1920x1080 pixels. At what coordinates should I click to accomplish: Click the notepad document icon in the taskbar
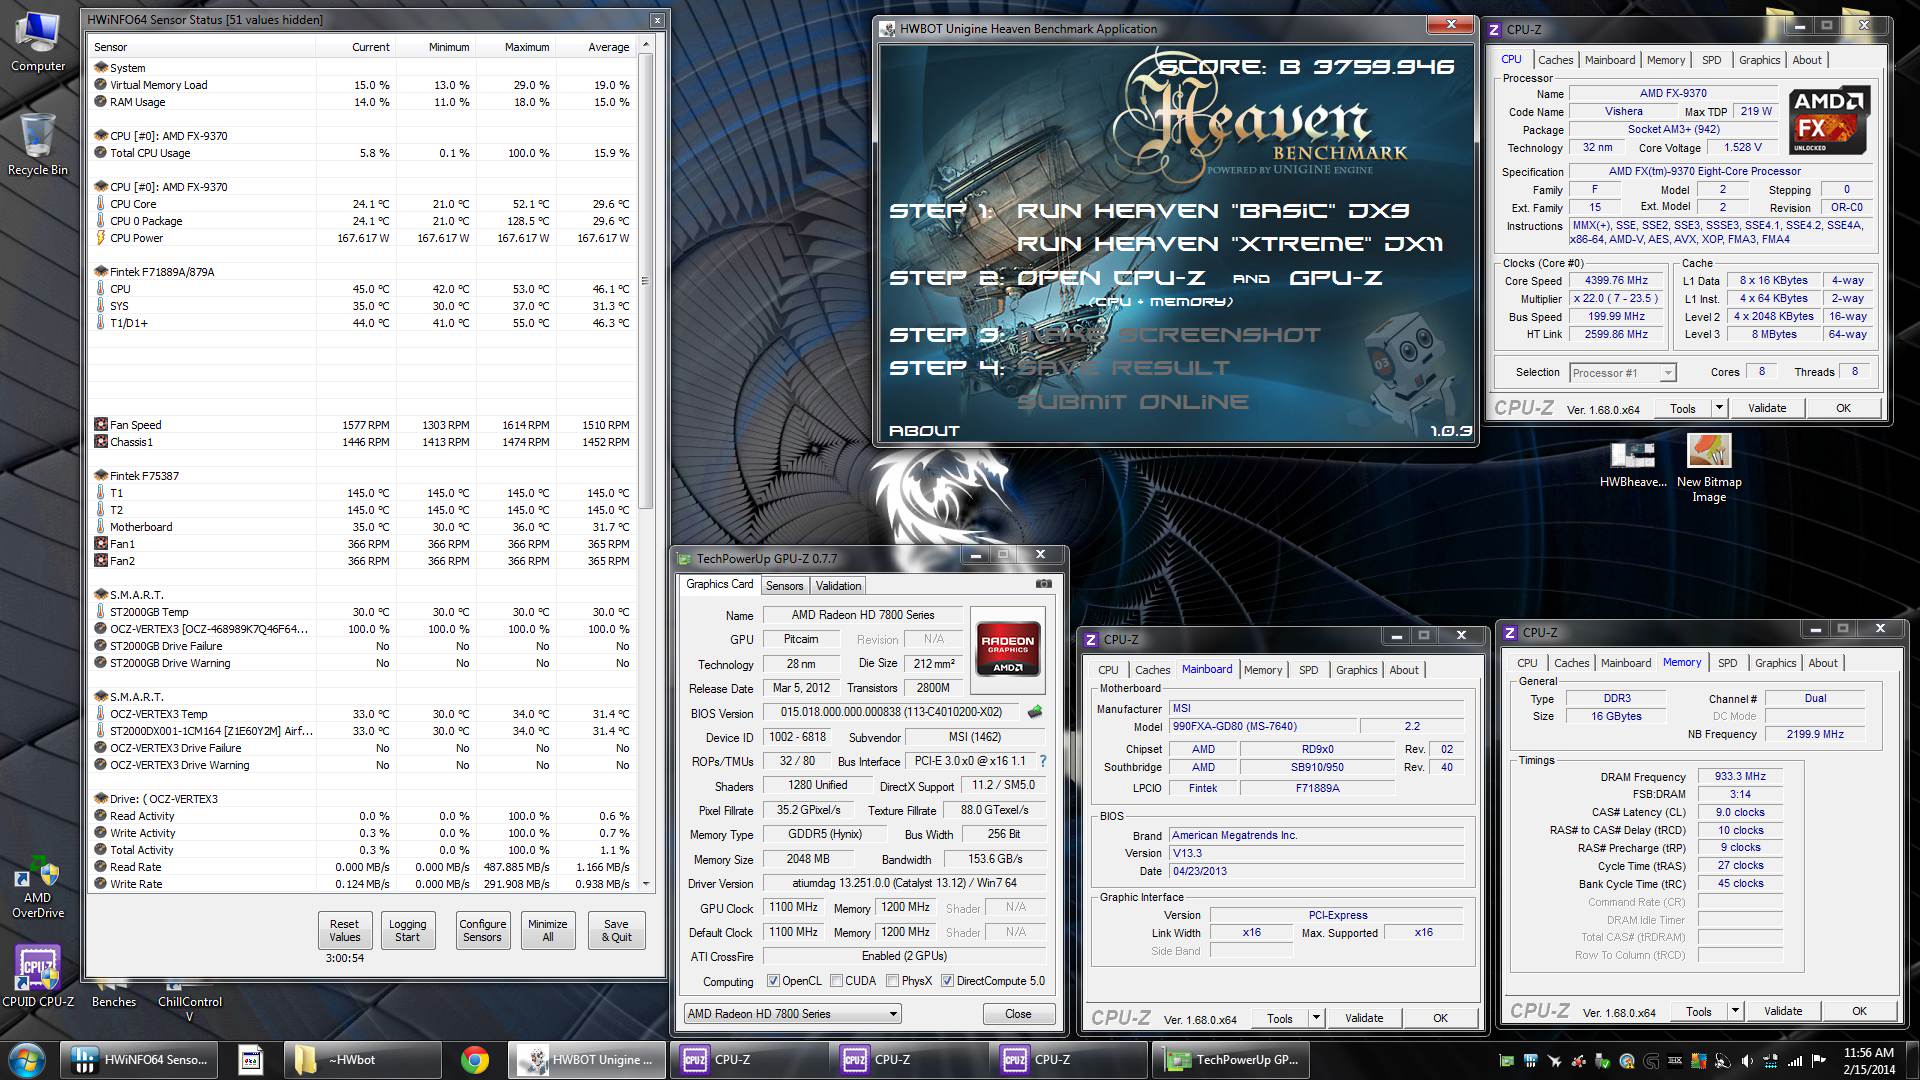click(x=251, y=1060)
